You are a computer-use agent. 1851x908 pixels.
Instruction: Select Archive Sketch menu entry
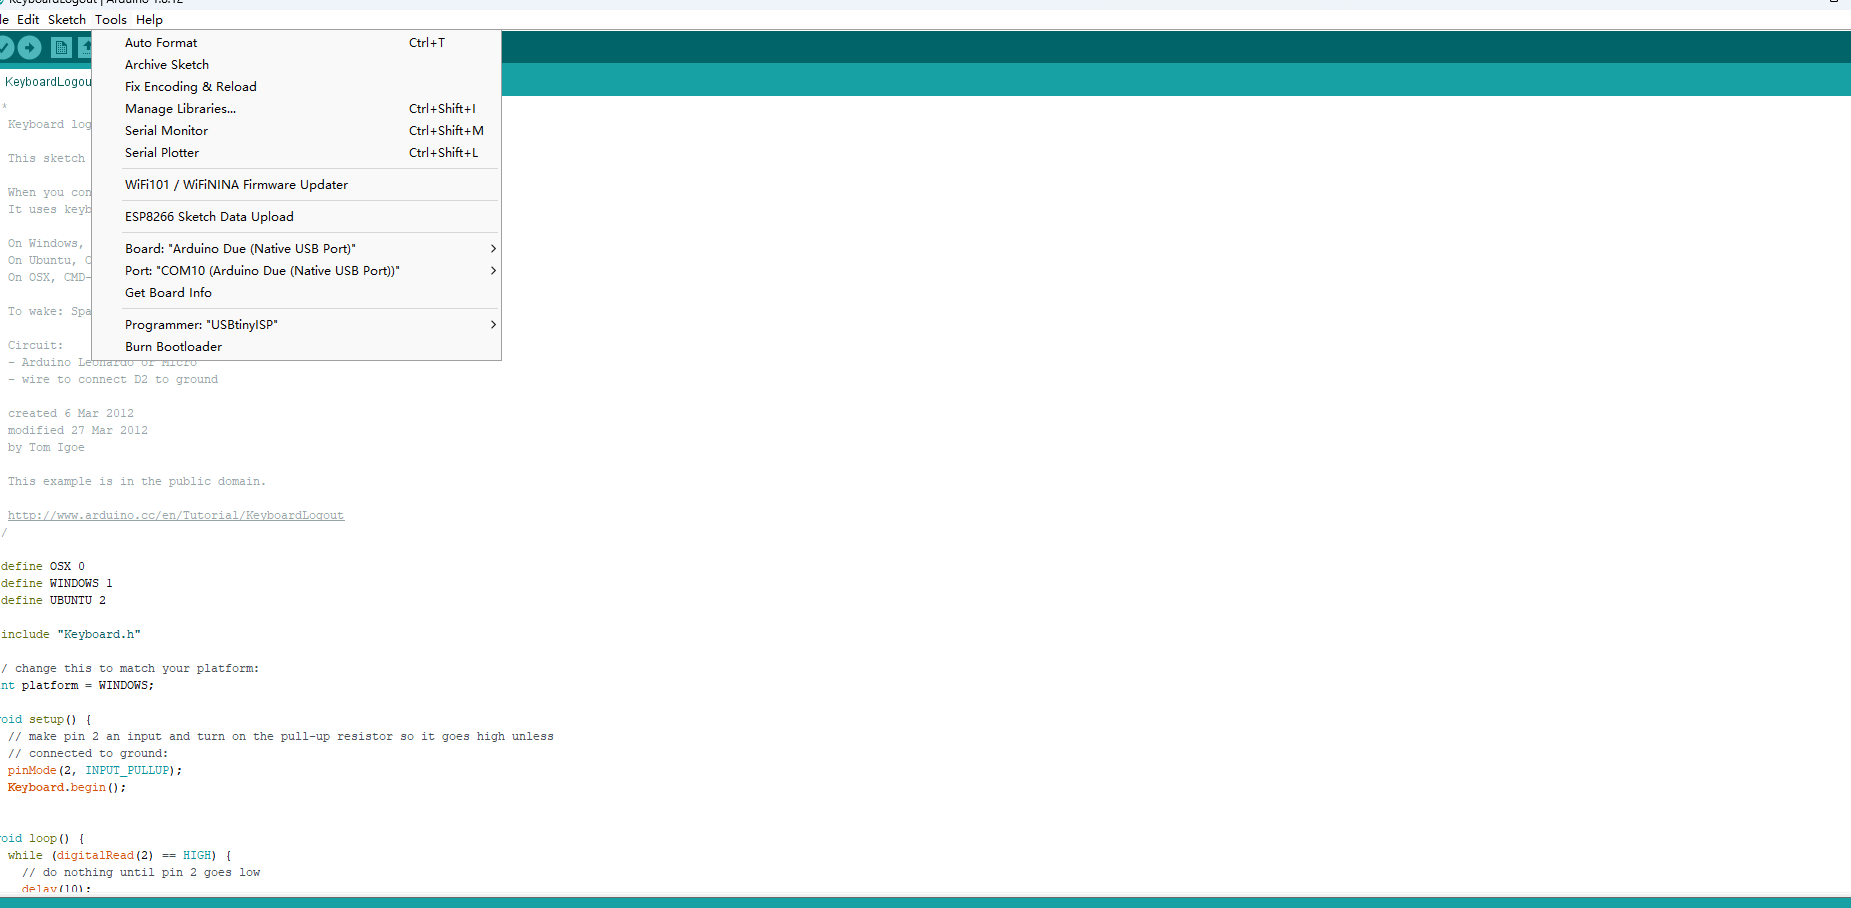click(x=296, y=65)
